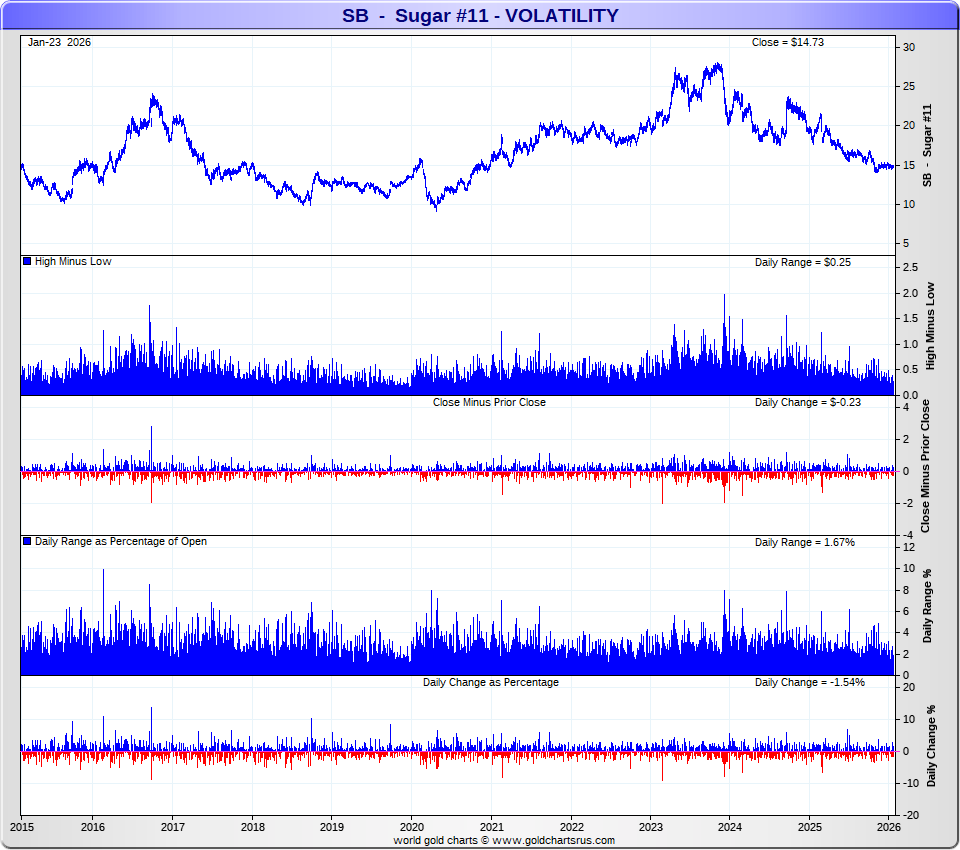Click the 'Daily Range = 1.67%' value
Screen dimensions: 960x850
click(x=804, y=542)
